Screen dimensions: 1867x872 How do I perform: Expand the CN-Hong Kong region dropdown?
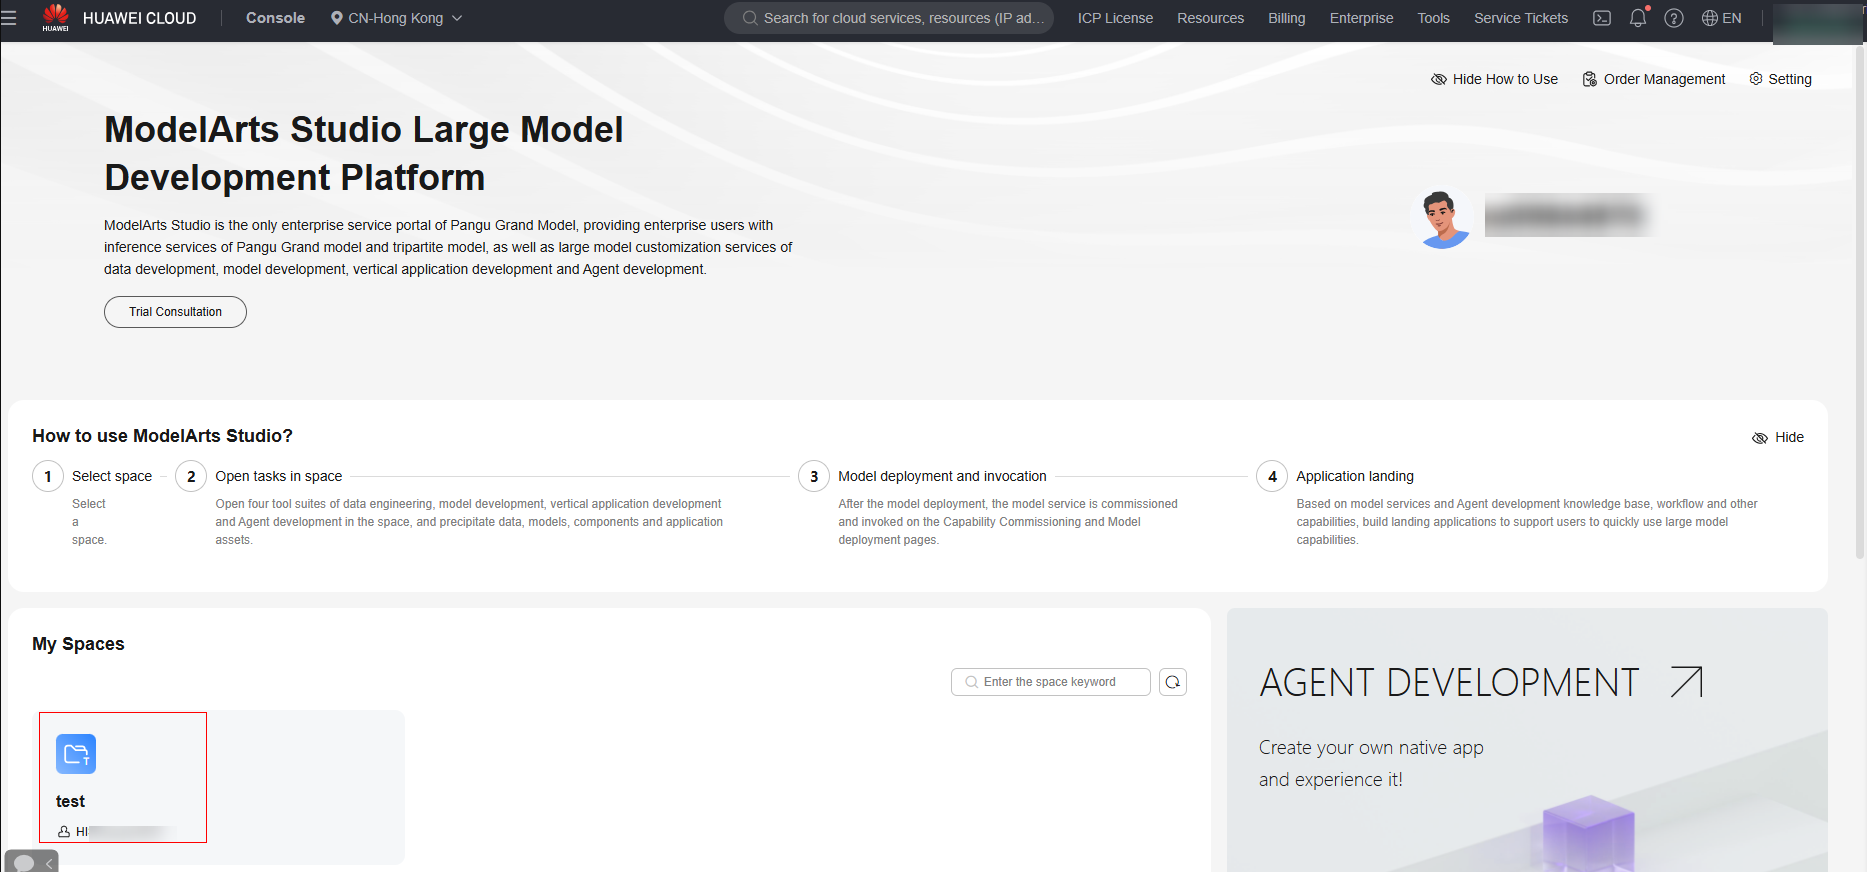[396, 18]
